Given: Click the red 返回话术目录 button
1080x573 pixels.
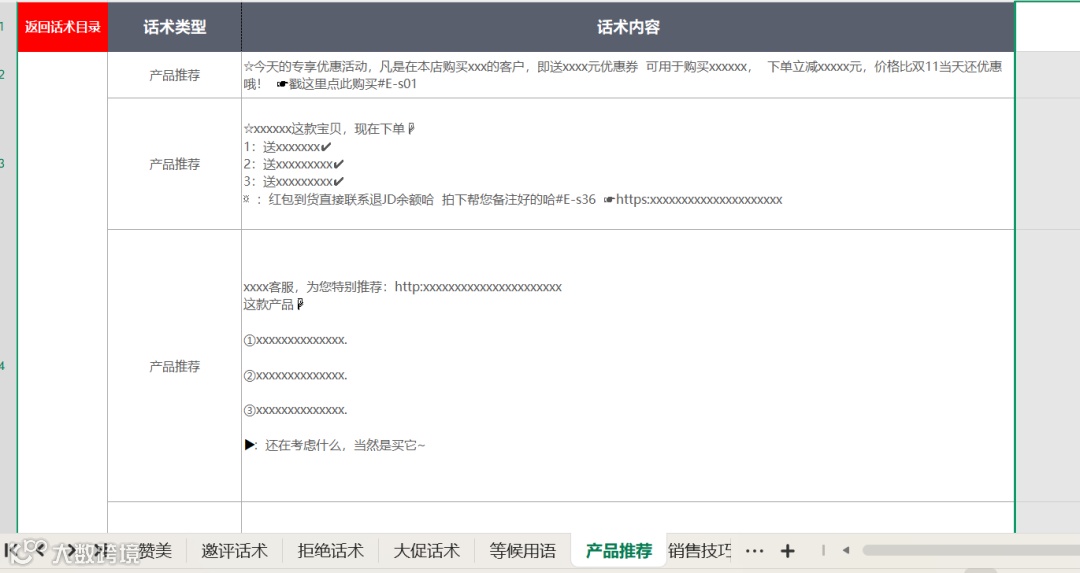Looking at the screenshot, I should tap(63, 27).
